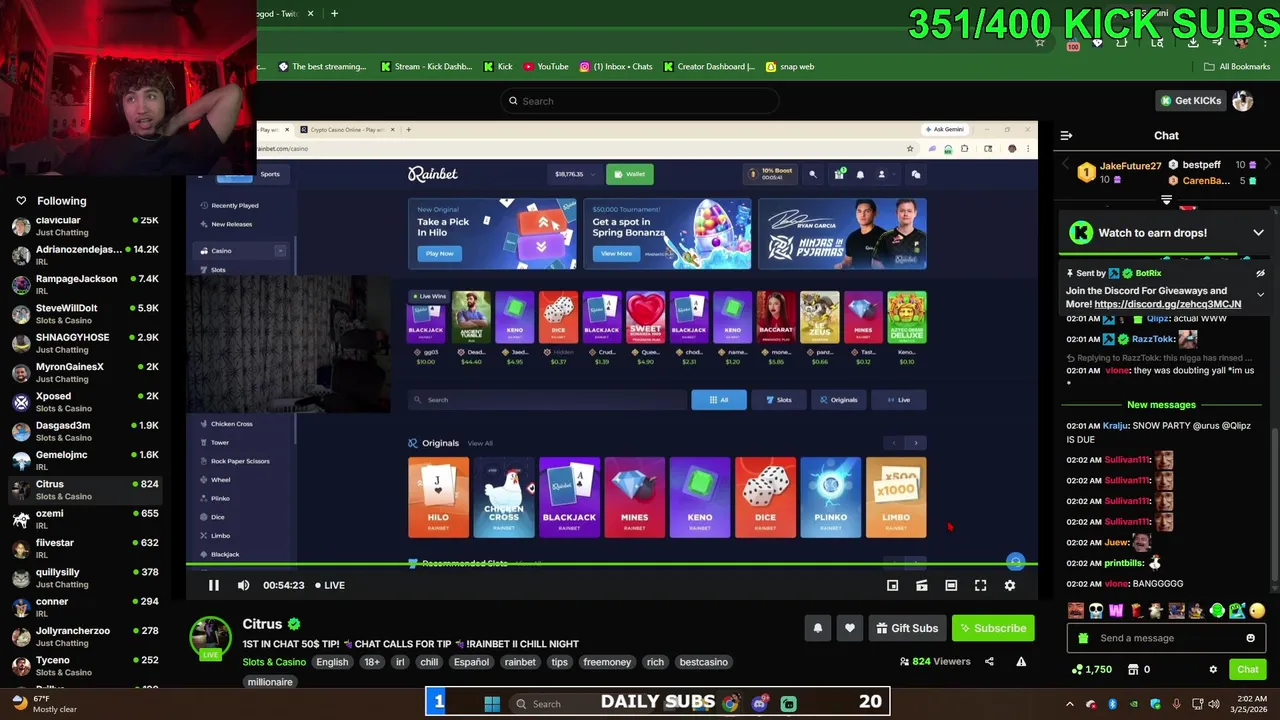Pause the live stream player
Image resolution: width=1280 pixels, height=720 pixels.
(213, 585)
